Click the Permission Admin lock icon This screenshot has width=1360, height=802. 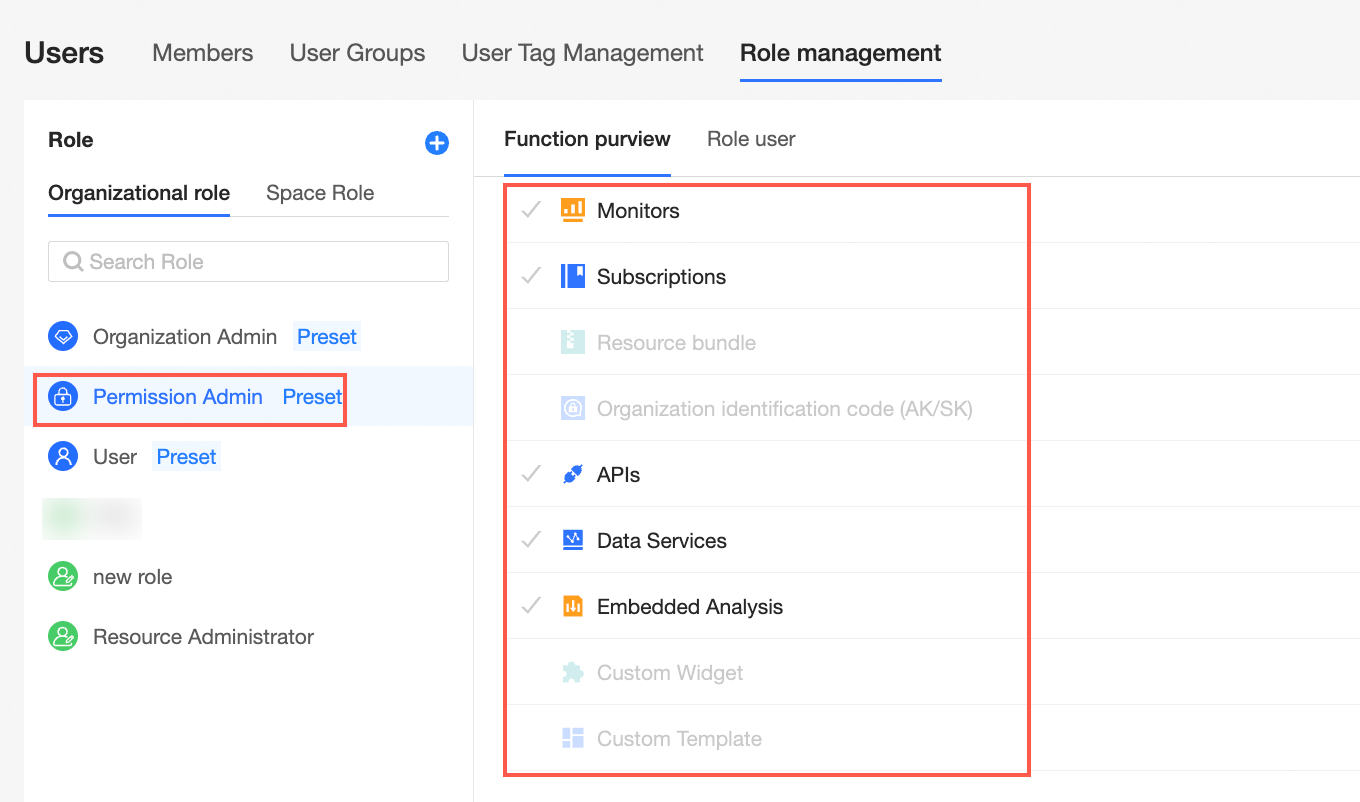(63, 397)
